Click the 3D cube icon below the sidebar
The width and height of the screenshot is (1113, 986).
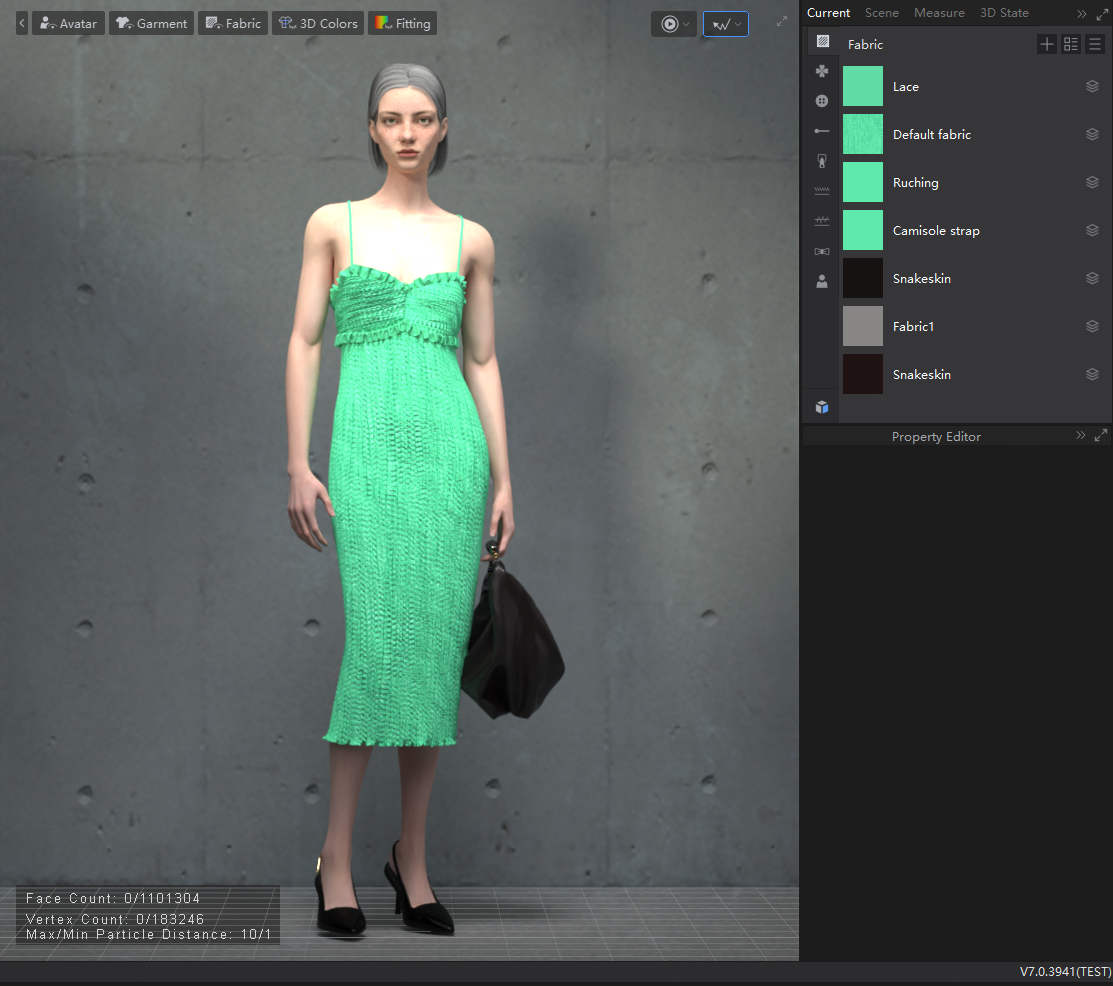(x=821, y=407)
